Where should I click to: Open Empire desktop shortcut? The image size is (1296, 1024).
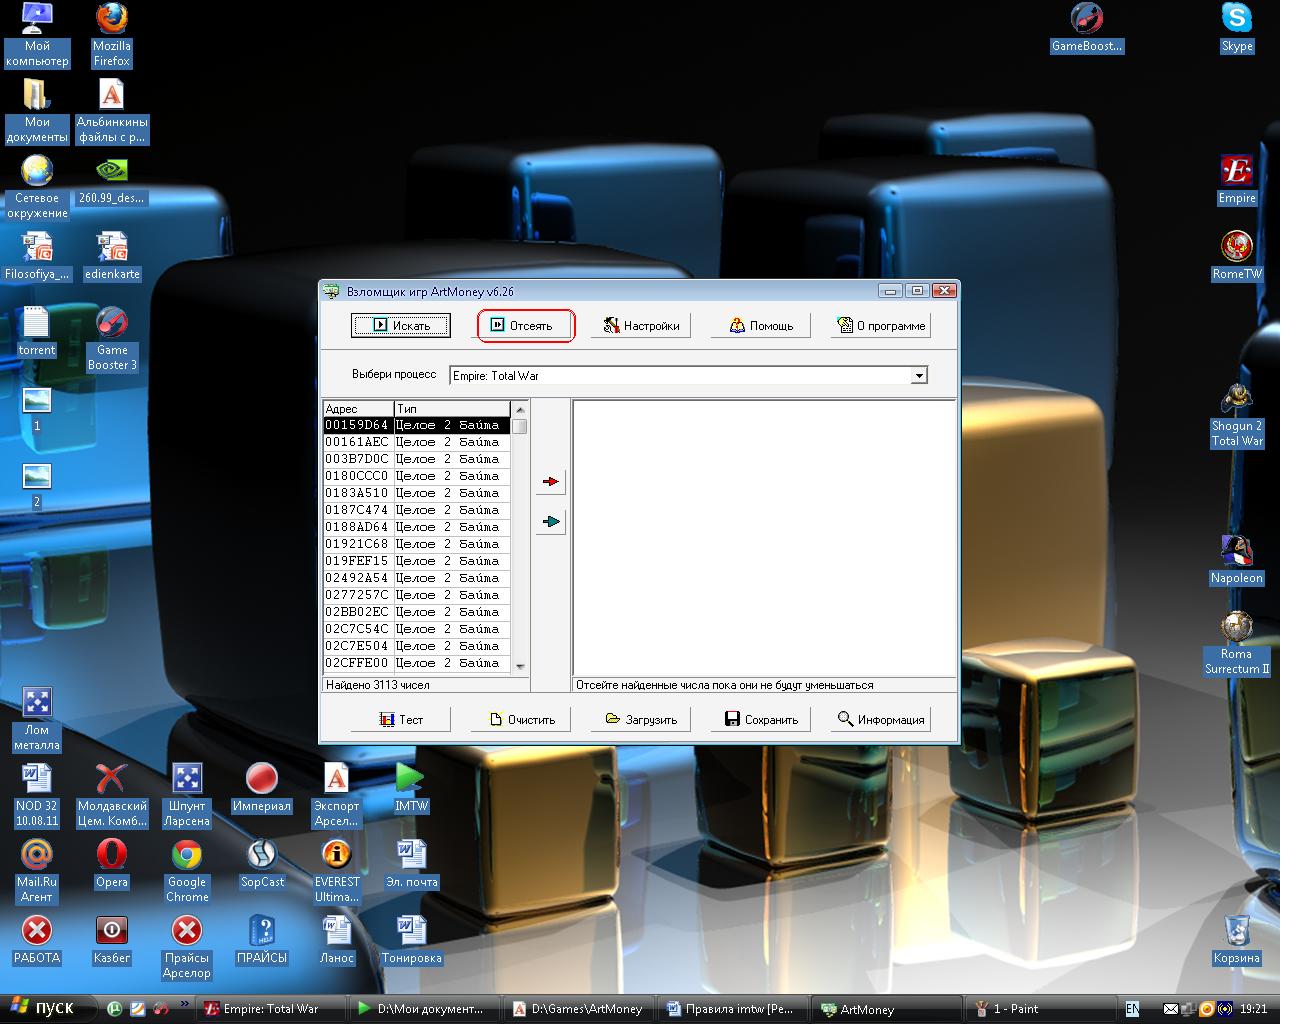tap(1237, 179)
